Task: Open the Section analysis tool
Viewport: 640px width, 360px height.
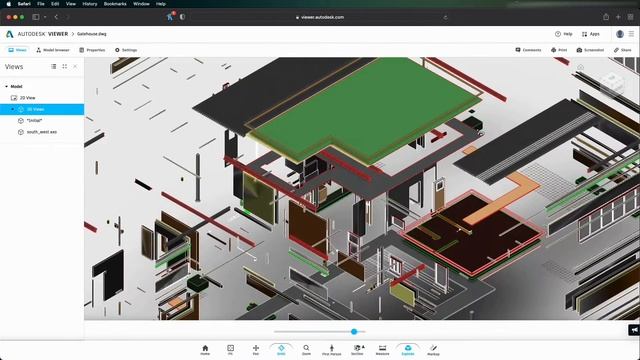Action: pos(358,350)
